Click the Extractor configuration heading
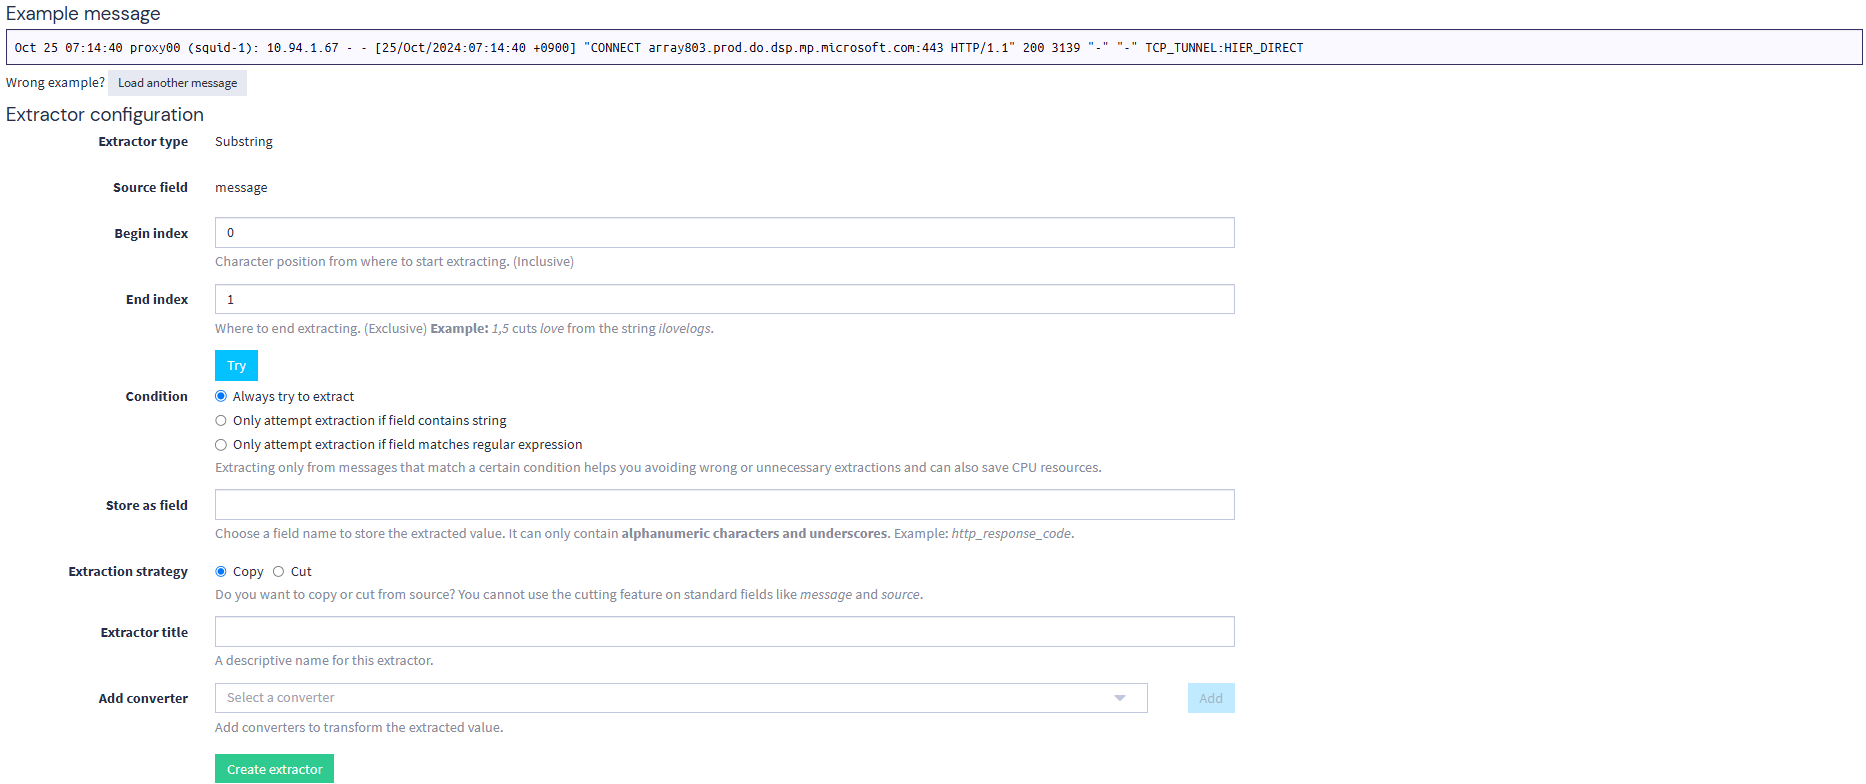The width and height of the screenshot is (1866, 784). (105, 115)
